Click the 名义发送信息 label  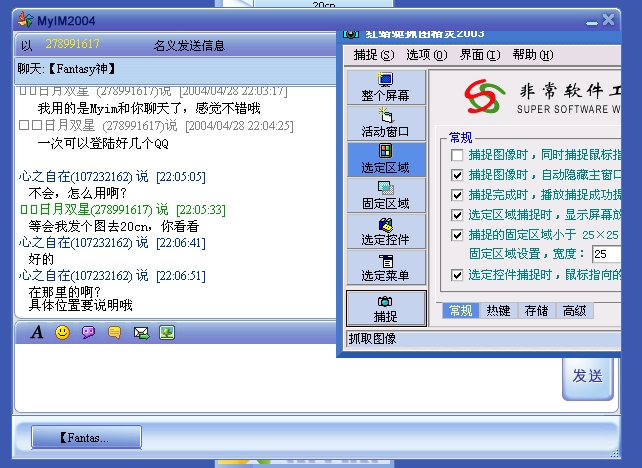(x=189, y=45)
